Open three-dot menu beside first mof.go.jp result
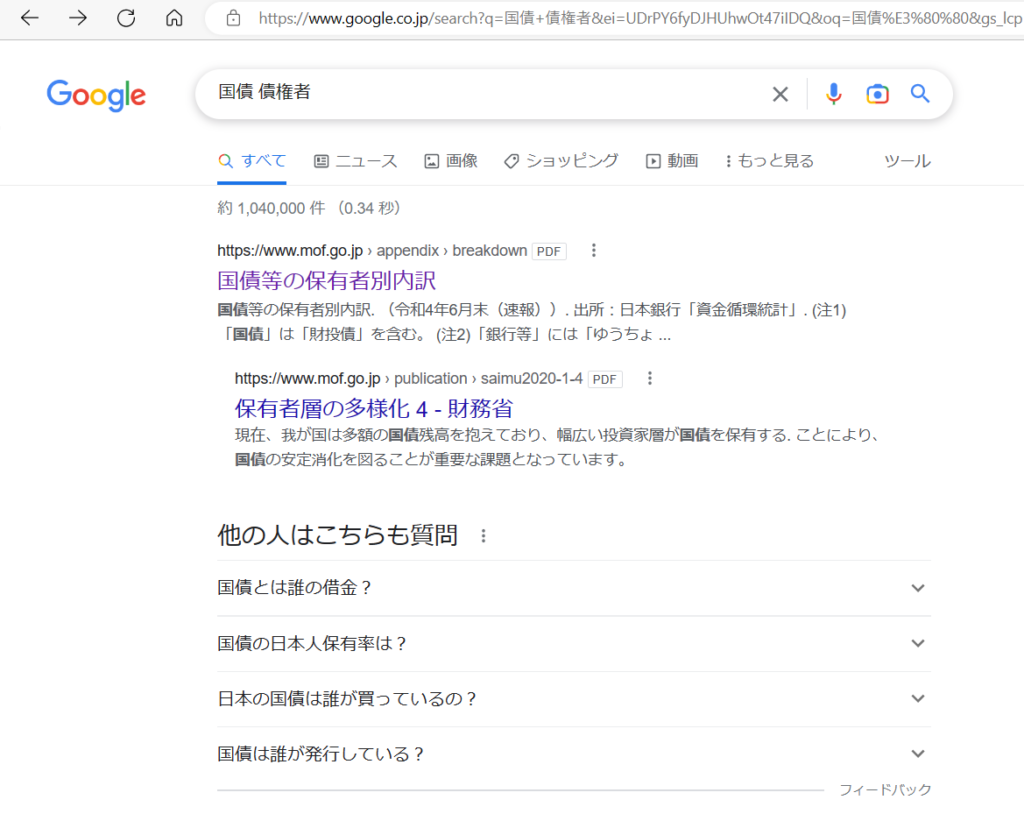The image size is (1024, 828). pyautogui.click(x=594, y=251)
